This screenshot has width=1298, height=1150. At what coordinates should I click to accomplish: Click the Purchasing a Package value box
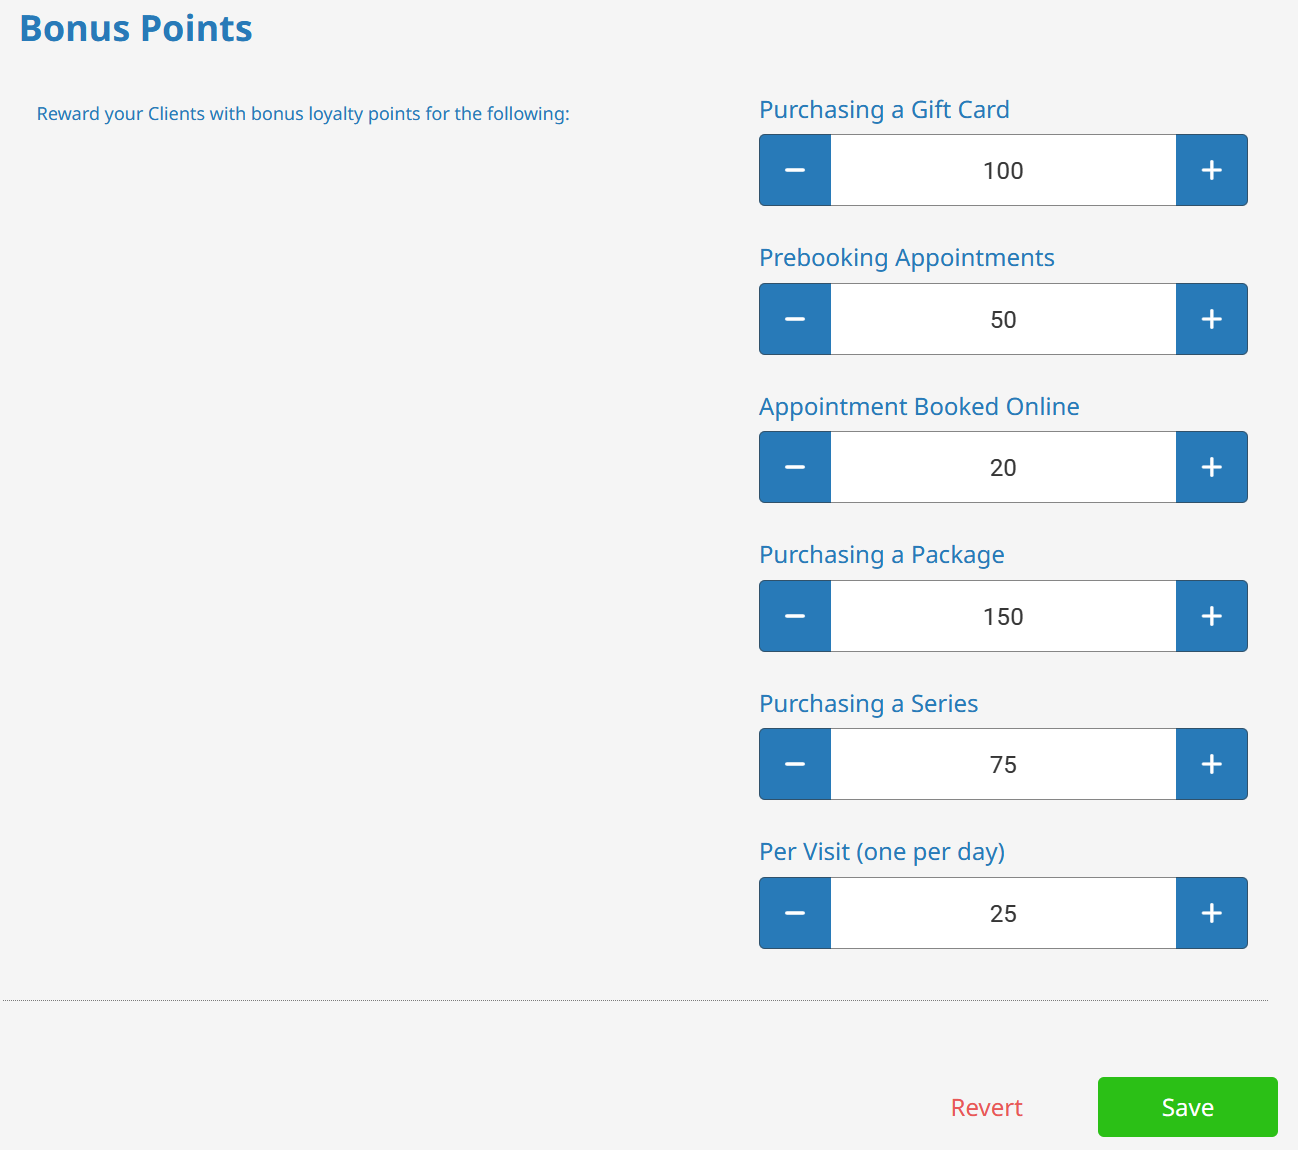tap(1003, 616)
